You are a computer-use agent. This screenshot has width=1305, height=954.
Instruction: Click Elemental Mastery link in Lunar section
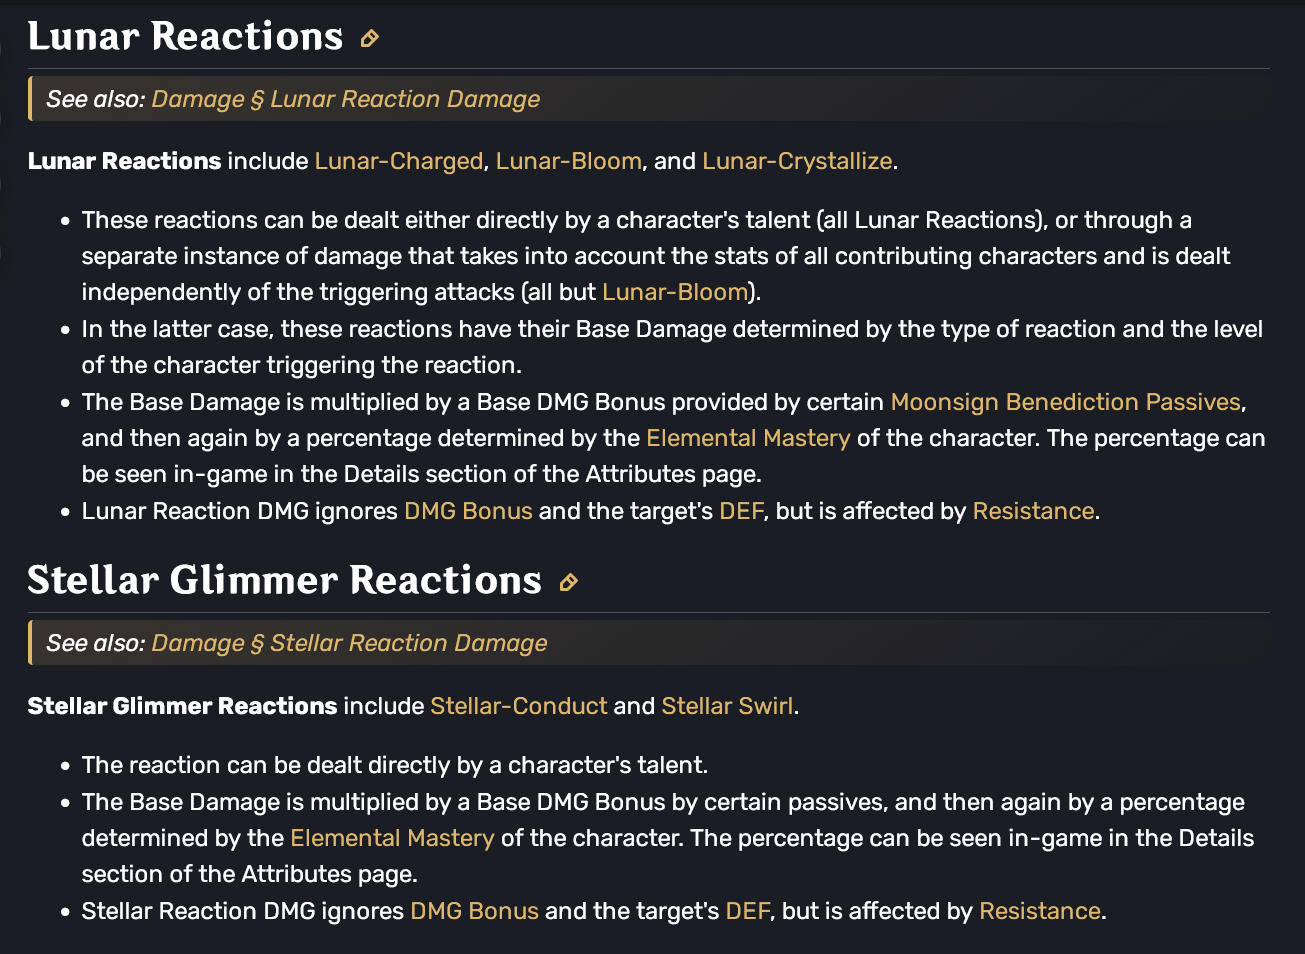tap(748, 438)
